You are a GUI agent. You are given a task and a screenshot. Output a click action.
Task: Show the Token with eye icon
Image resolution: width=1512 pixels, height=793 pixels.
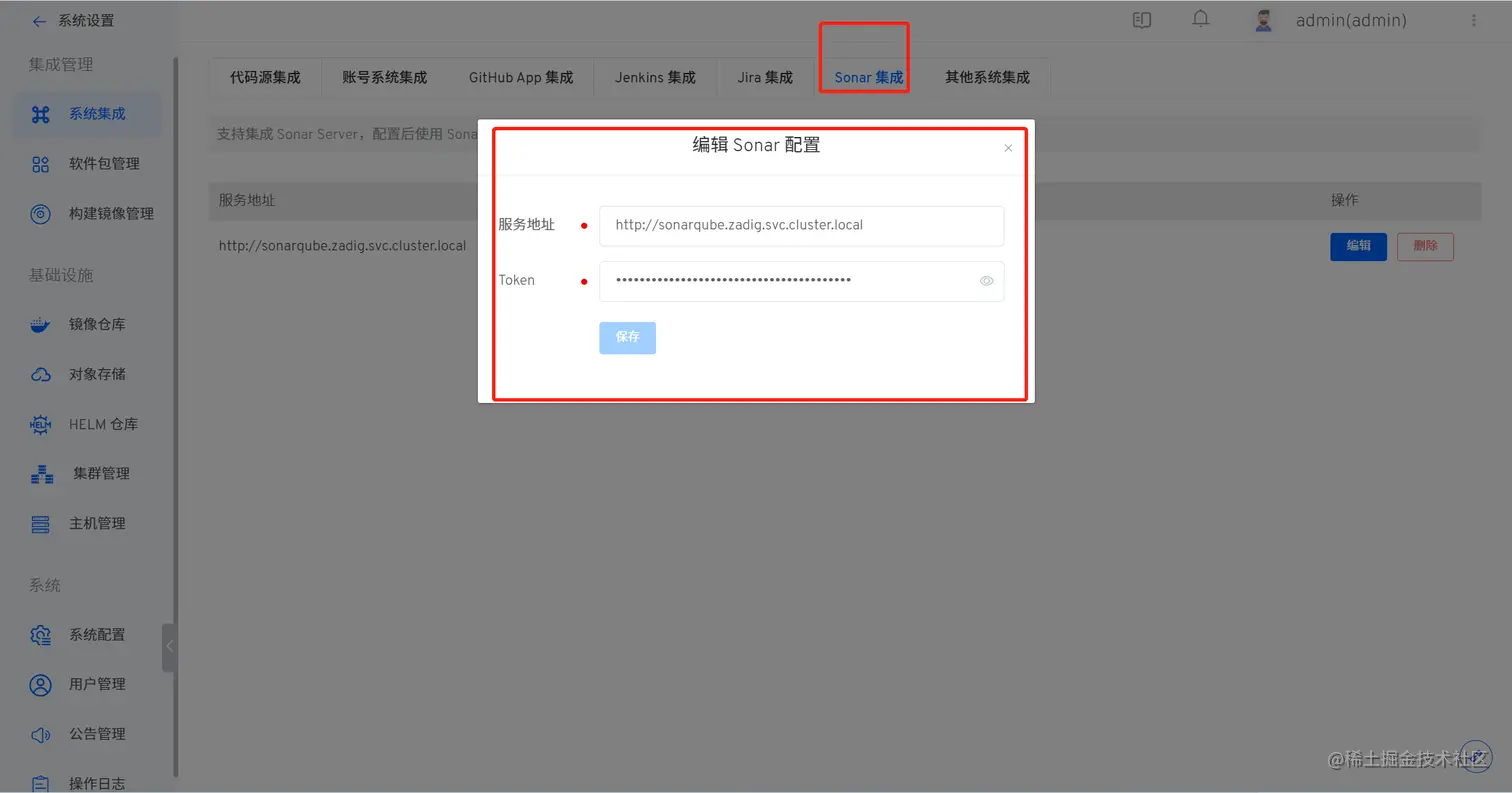coord(986,281)
